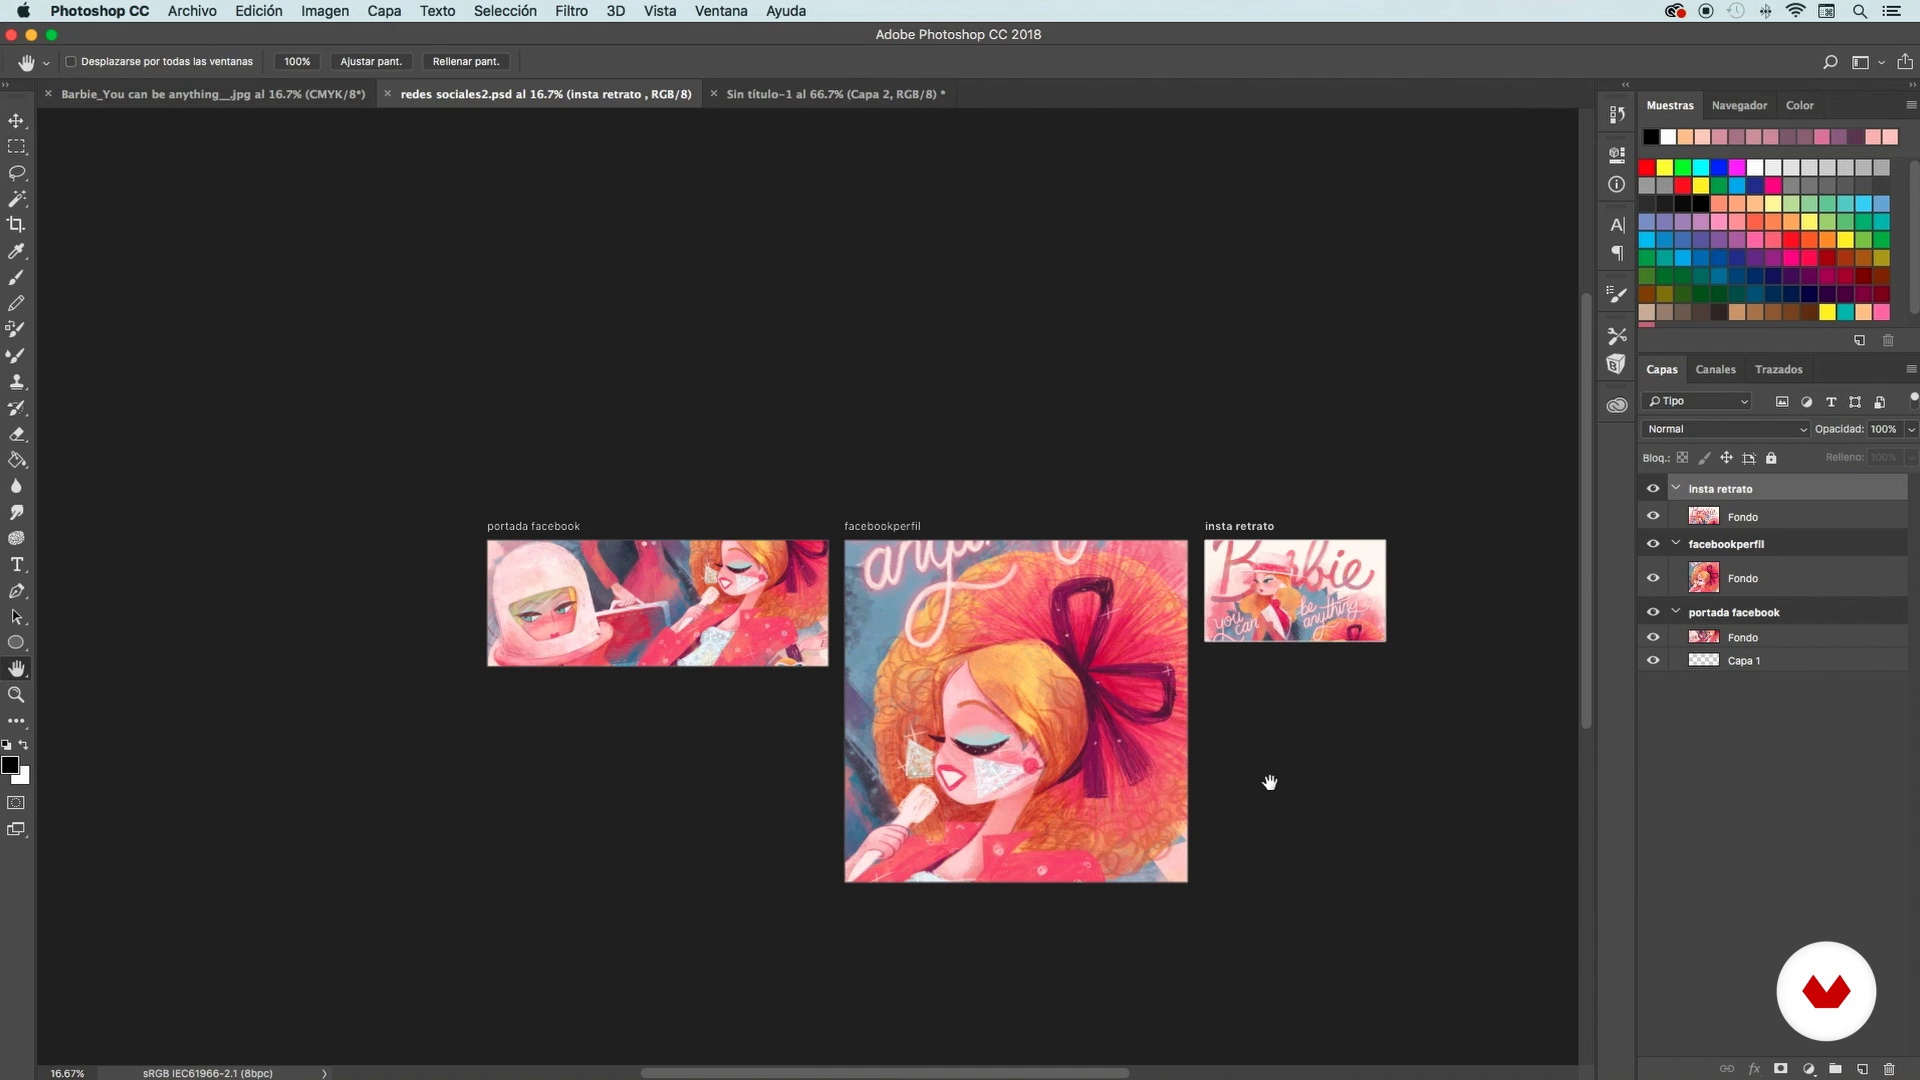The height and width of the screenshot is (1080, 1920).
Task: Hide the Fondo layer under portada facebook
Action: click(x=1653, y=637)
